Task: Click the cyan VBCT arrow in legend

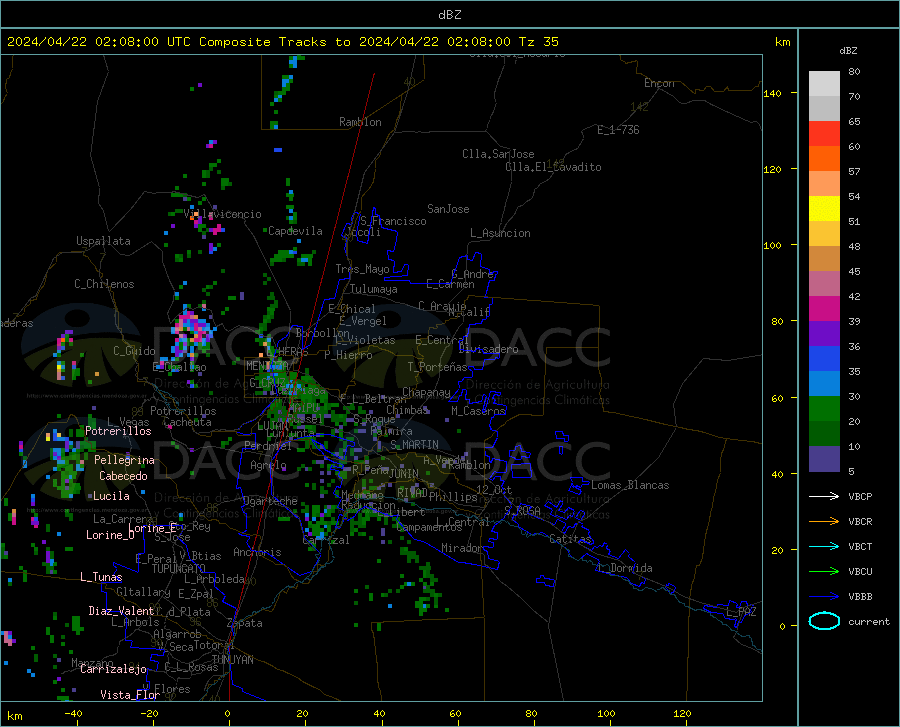Action: [824, 546]
